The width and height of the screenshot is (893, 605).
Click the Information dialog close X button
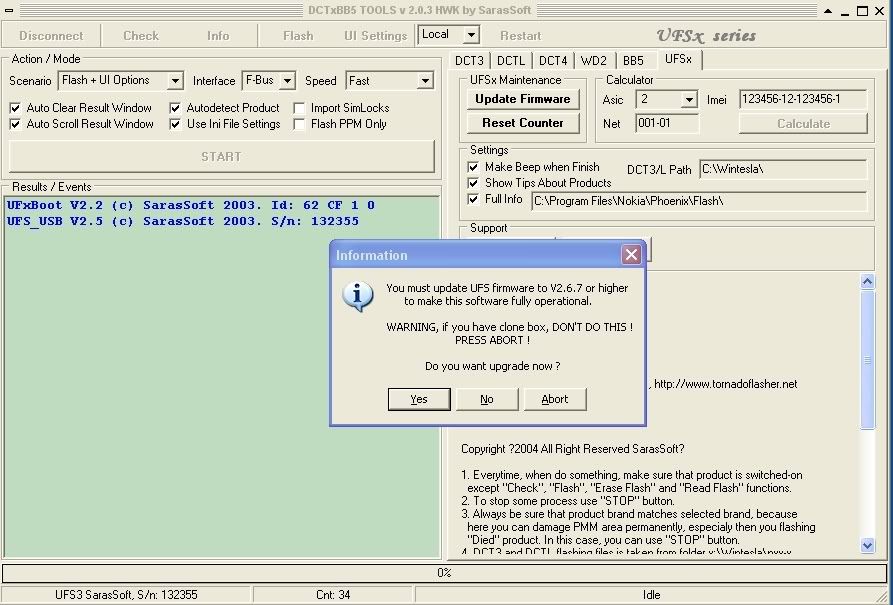[x=631, y=255]
